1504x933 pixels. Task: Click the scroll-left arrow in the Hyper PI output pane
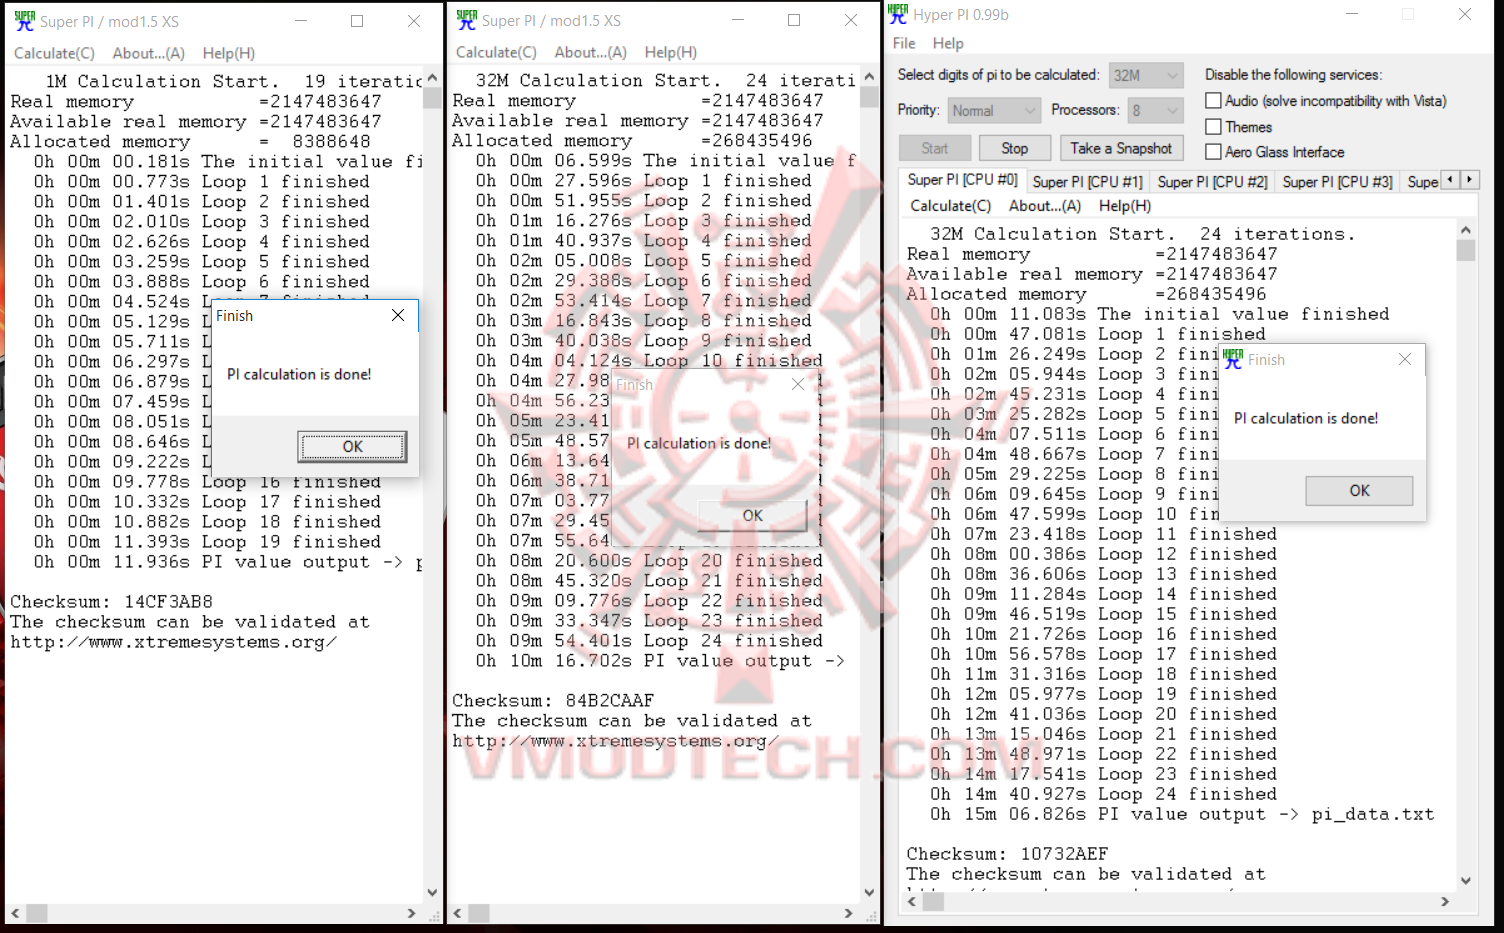tap(912, 901)
